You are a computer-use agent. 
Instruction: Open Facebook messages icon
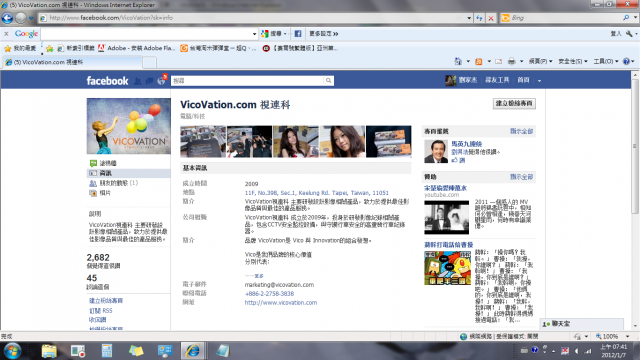[x=149, y=81]
